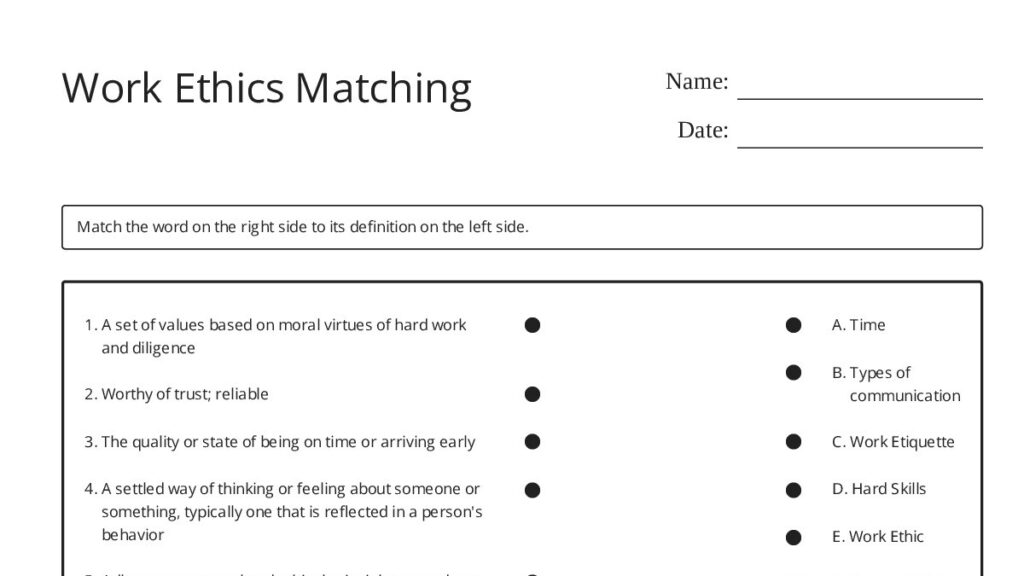Click the dot next to 'C. Work Etiquette'

793,442
